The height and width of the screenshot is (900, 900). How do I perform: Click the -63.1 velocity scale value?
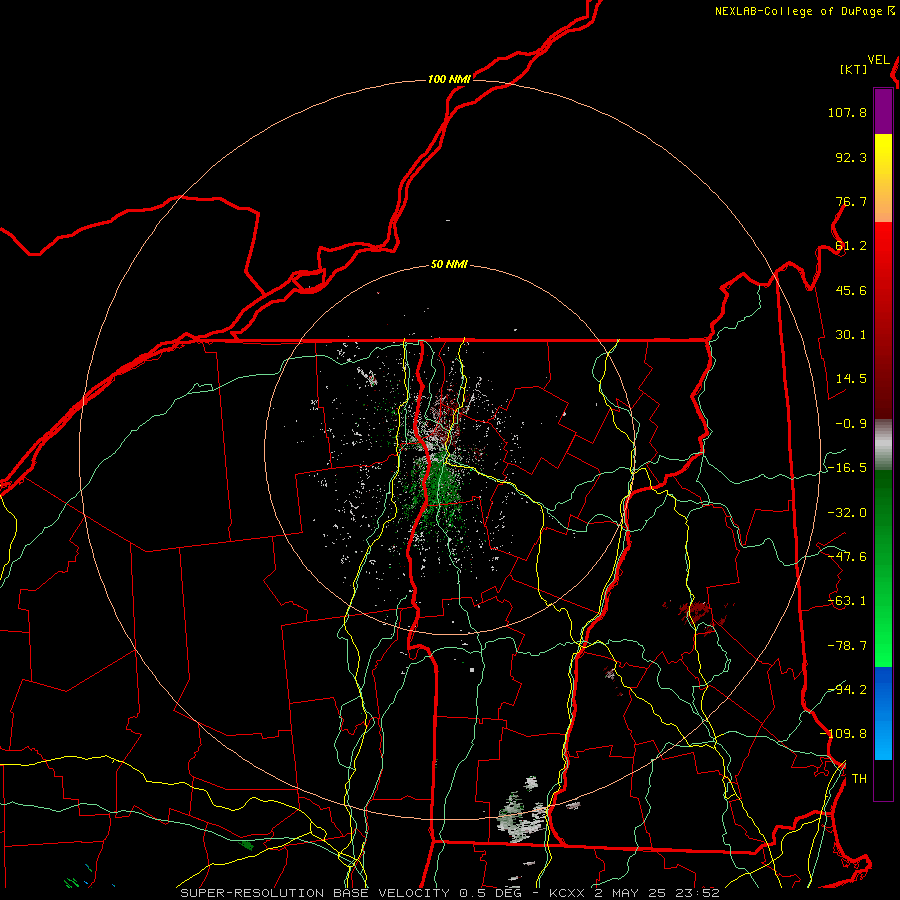coord(847,601)
